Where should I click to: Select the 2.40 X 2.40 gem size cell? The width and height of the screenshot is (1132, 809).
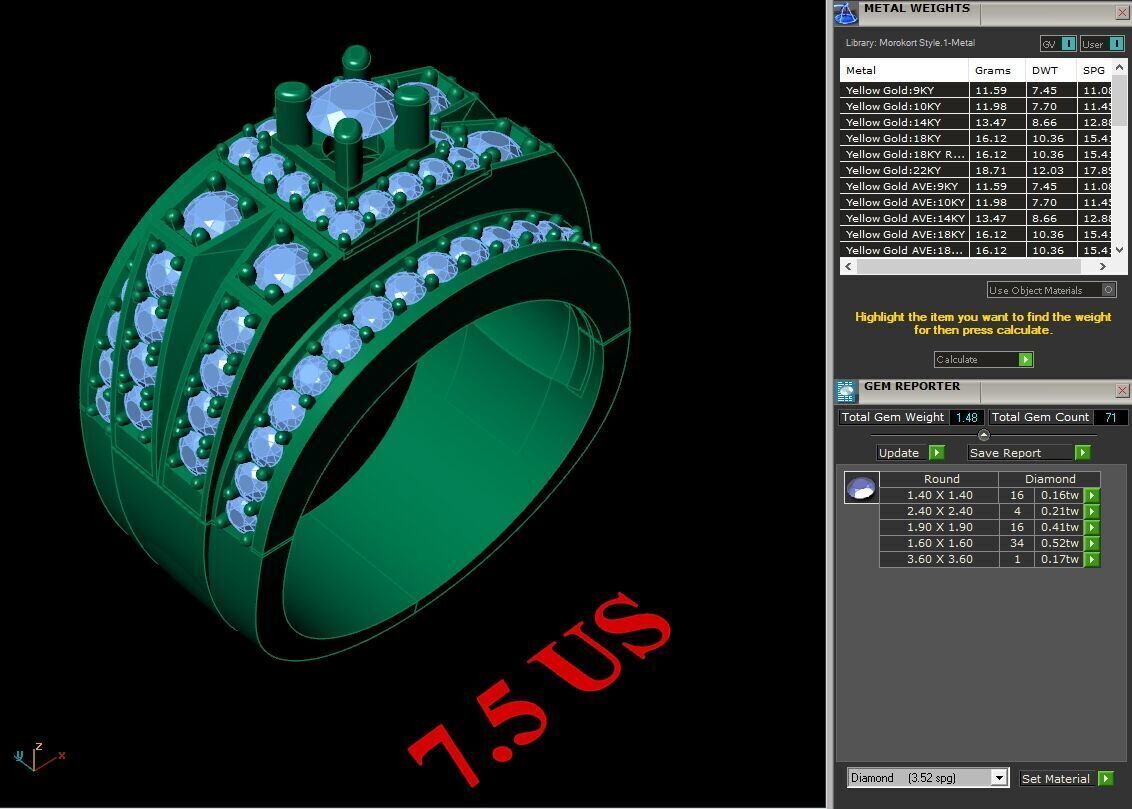[x=939, y=511]
